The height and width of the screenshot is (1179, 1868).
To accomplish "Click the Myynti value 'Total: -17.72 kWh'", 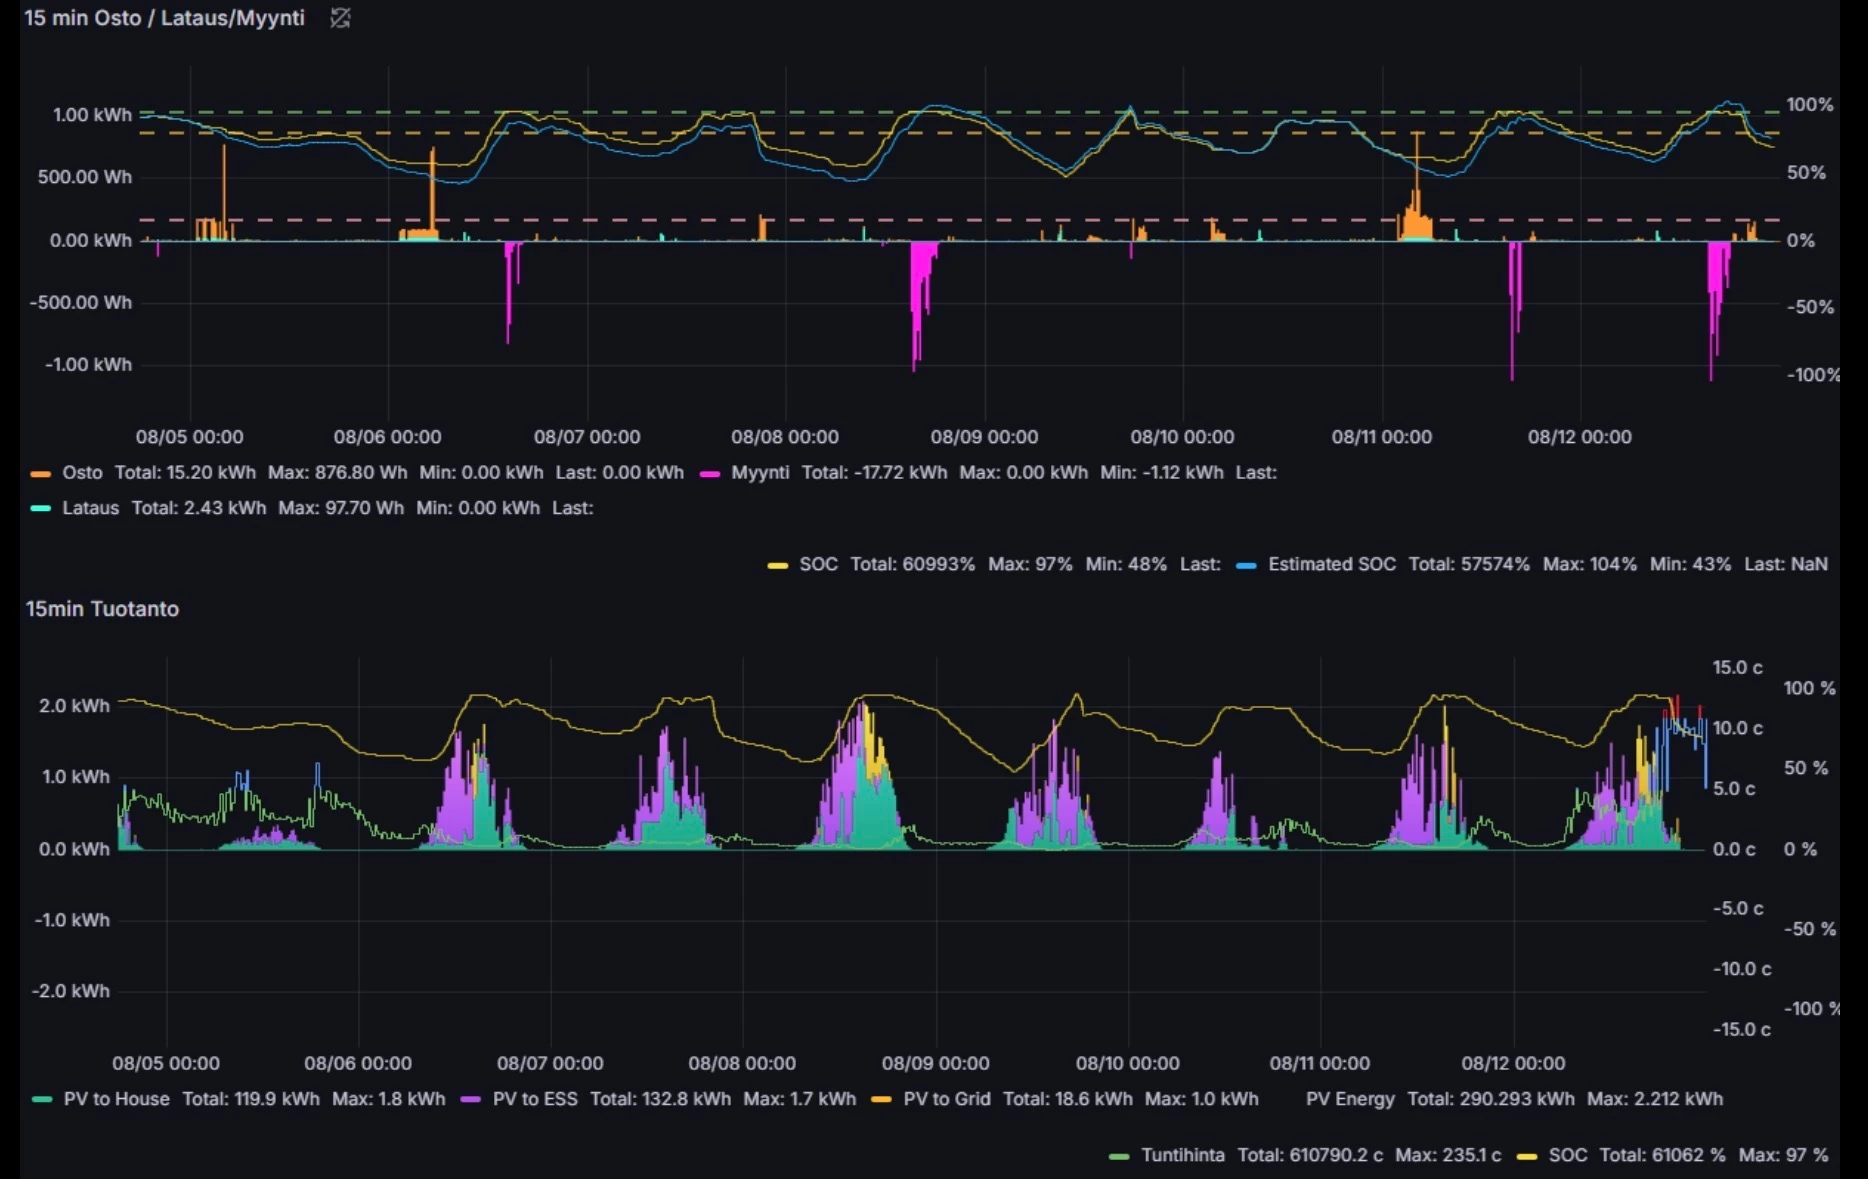I will click(x=874, y=472).
